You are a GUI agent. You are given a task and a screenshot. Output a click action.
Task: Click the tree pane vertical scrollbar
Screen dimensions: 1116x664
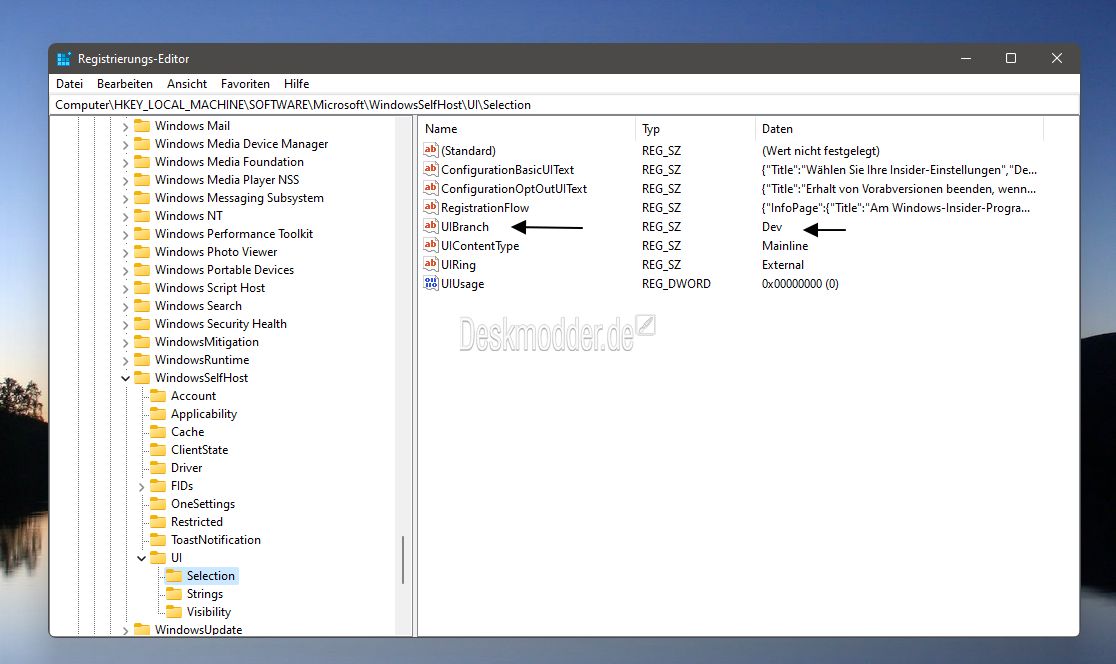pyautogui.click(x=404, y=559)
